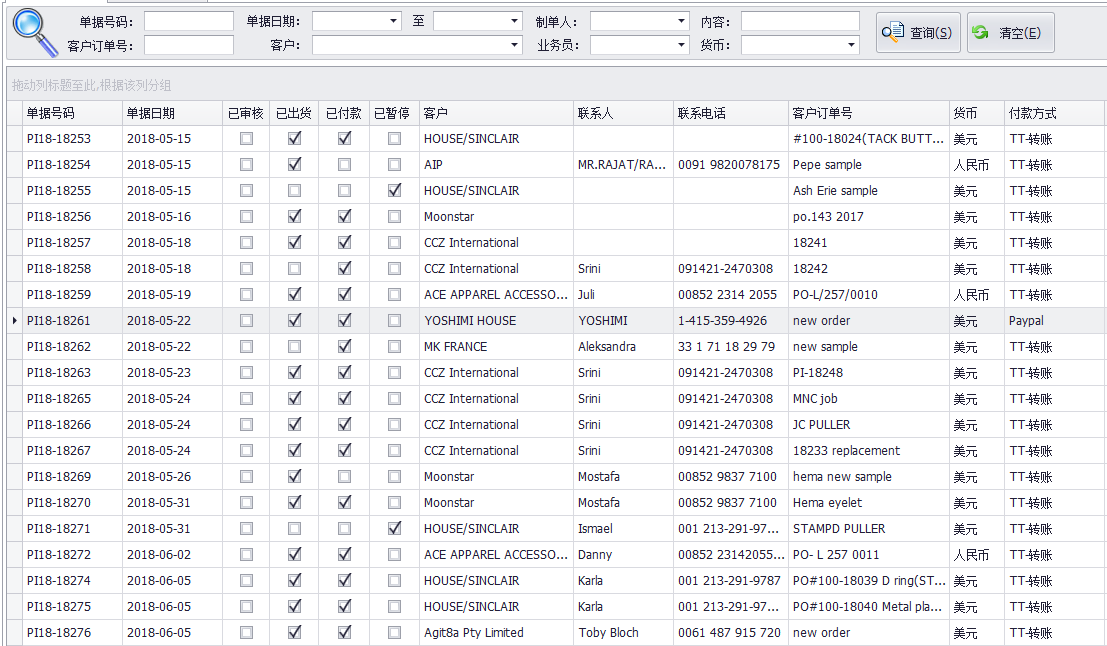Toggle 已审核 checkbox for PI18-18253
1107x646 pixels.
pyautogui.click(x=246, y=138)
